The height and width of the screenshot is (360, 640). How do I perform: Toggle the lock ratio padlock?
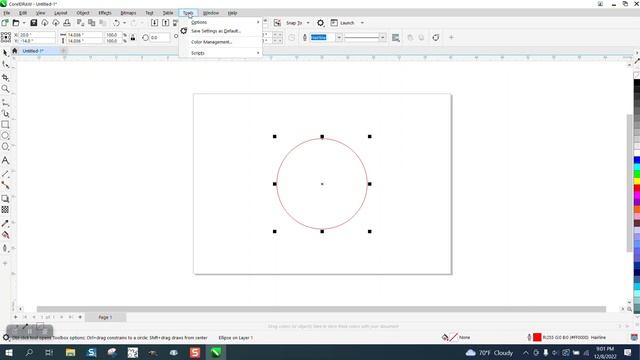click(x=133, y=38)
